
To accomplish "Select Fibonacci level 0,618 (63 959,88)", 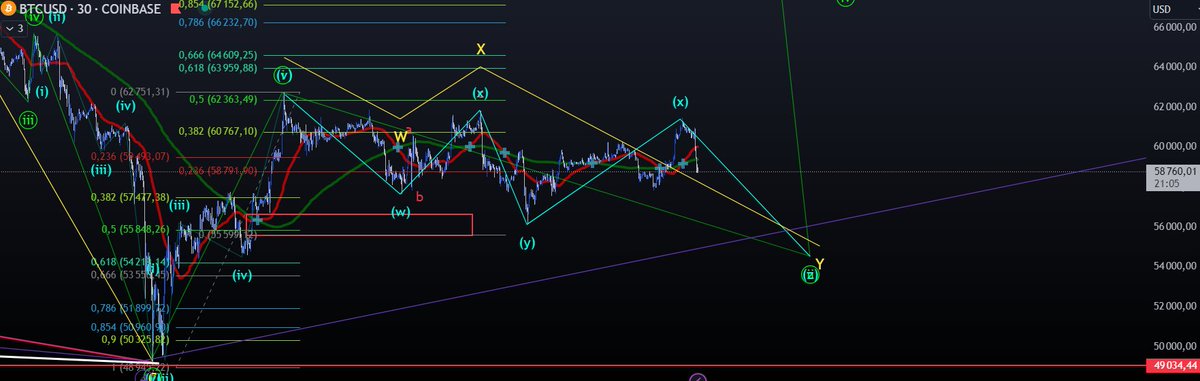I will pyautogui.click(x=218, y=68).
